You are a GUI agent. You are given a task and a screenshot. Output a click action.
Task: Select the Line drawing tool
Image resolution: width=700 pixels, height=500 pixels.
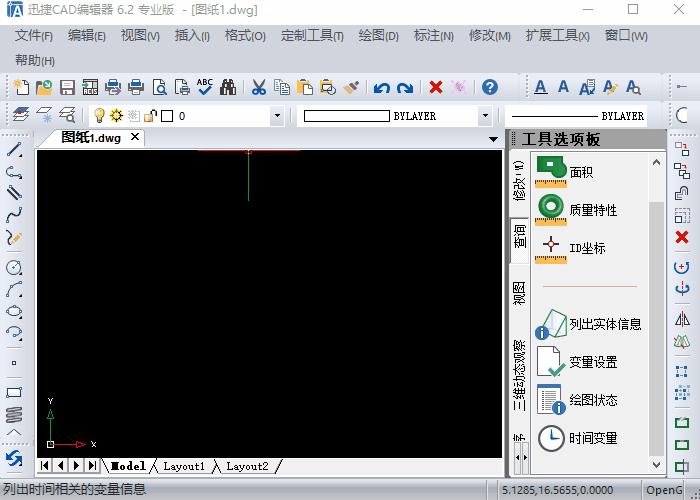(14, 150)
